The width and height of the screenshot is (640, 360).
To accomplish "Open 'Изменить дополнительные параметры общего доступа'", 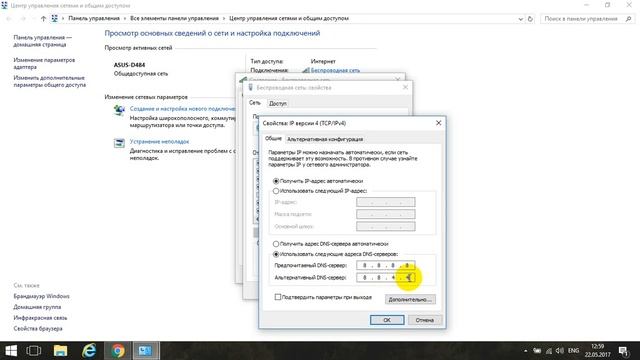I will coord(49,81).
